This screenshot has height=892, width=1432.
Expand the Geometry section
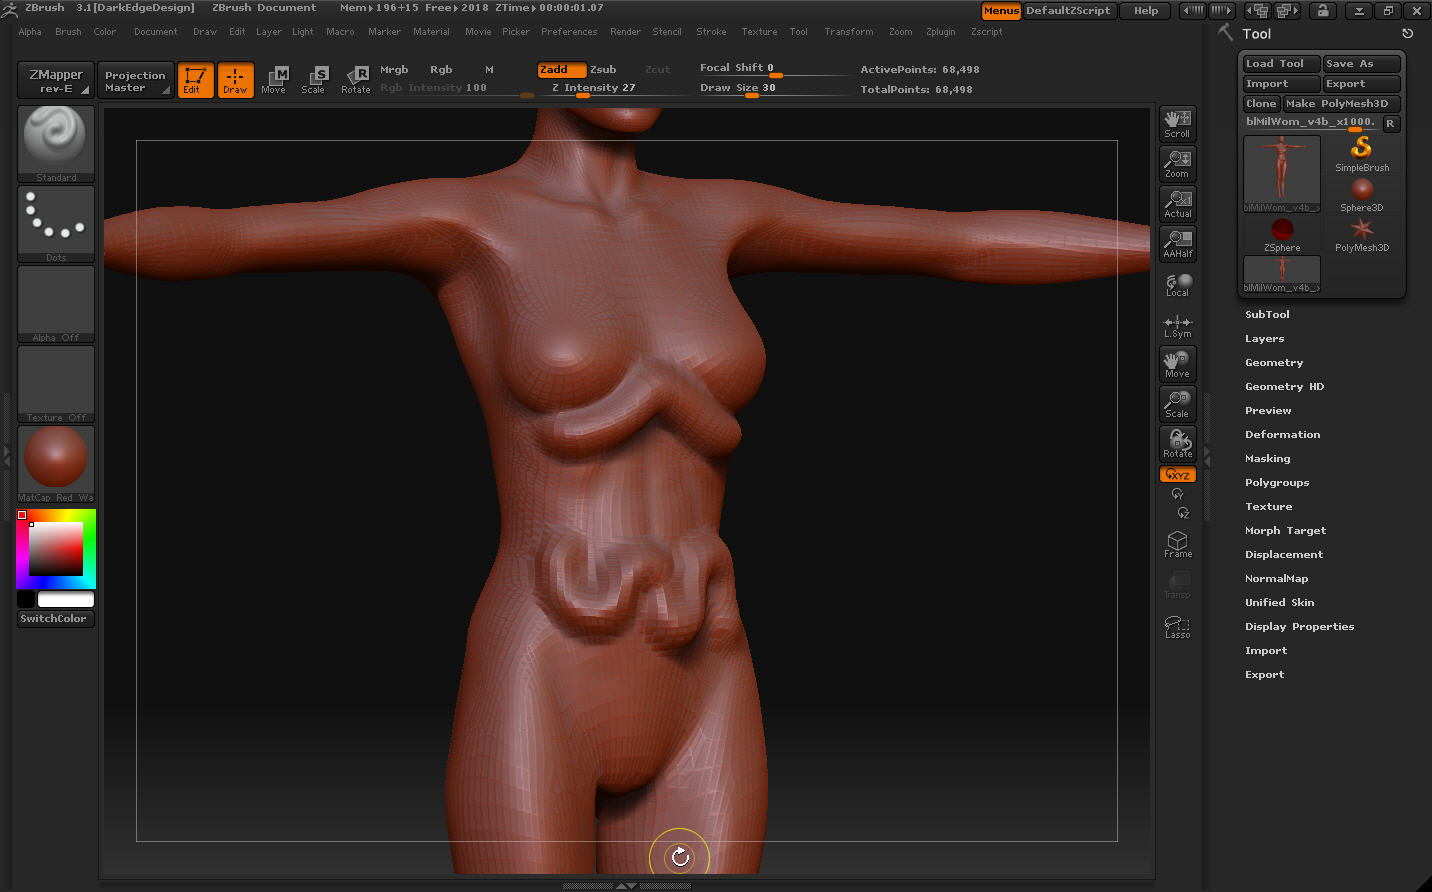[1273, 363]
